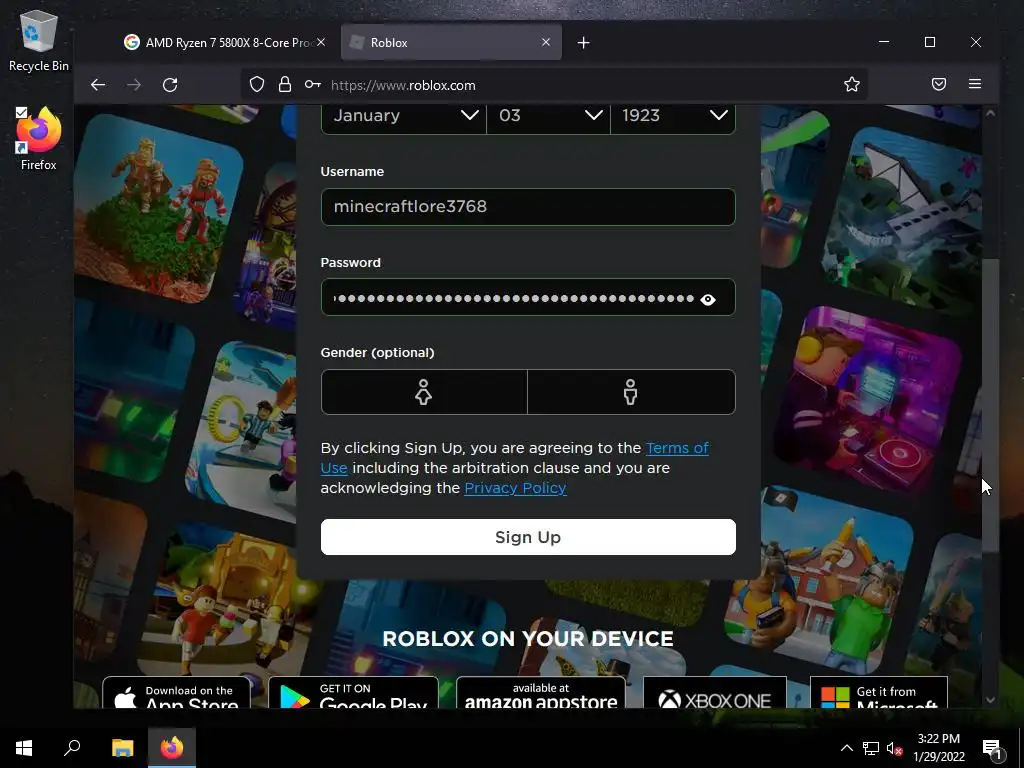Click the page vertical scrollbar thumb
Image resolution: width=1024 pixels, height=768 pixels.
click(x=990, y=405)
